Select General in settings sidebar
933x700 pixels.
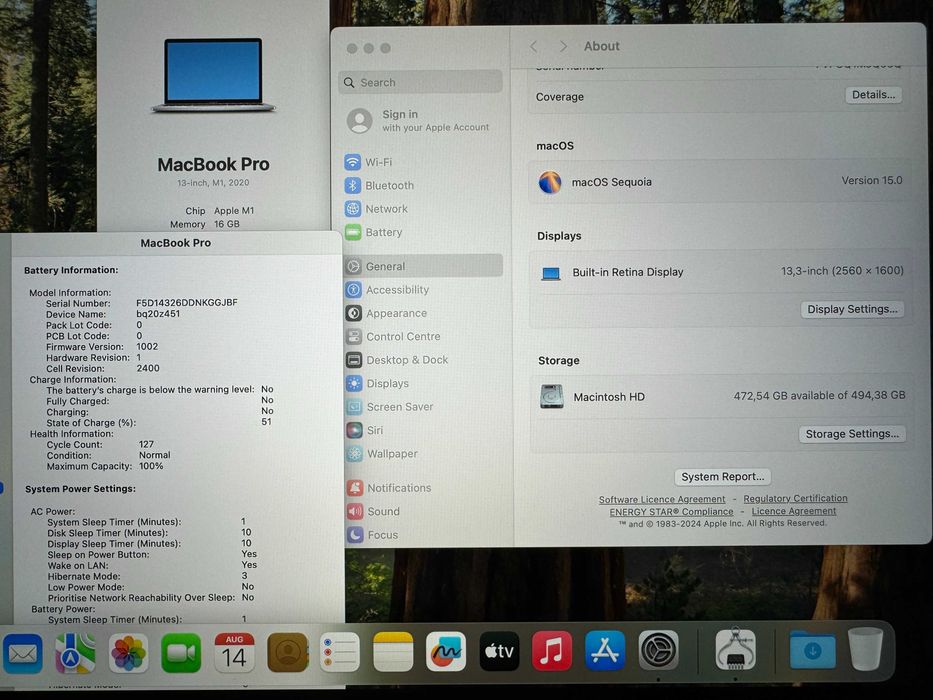tap(423, 266)
